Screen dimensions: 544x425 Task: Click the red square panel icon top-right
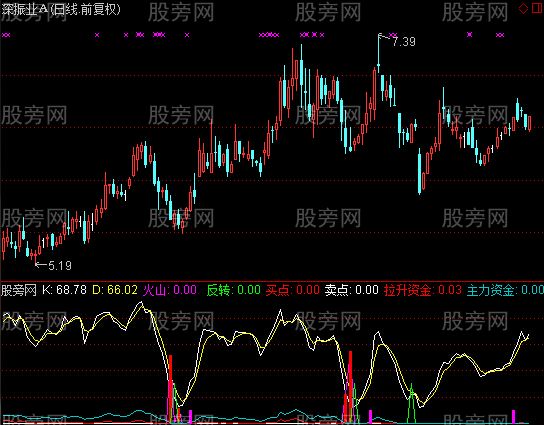click(x=538, y=8)
